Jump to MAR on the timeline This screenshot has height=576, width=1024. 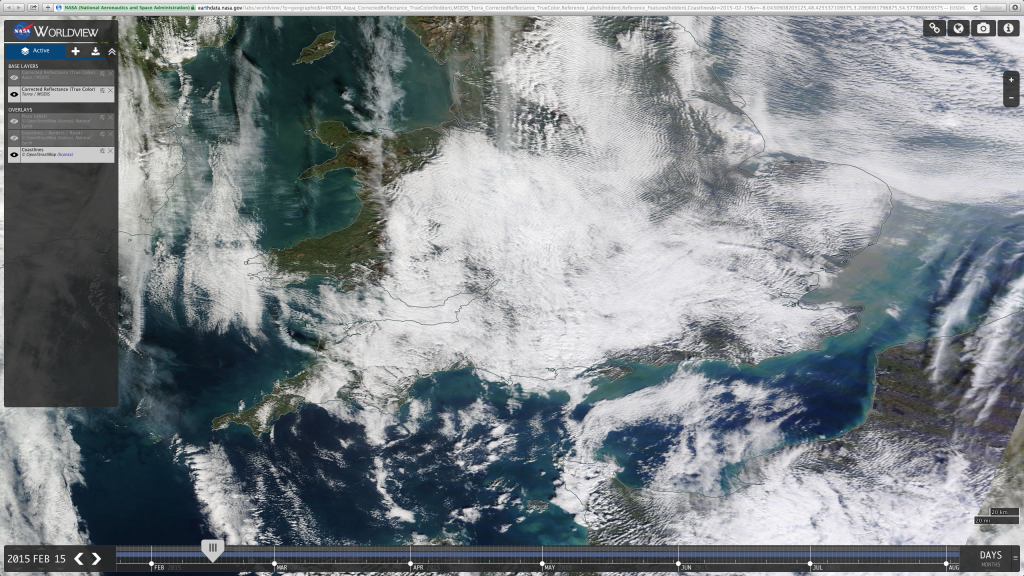[281, 568]
